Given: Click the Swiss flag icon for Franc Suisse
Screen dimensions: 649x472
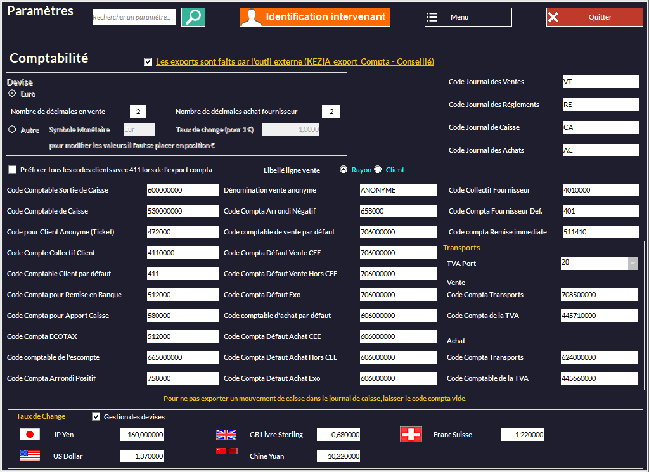Looking at the screenshot, I should [x=410, y=434].
